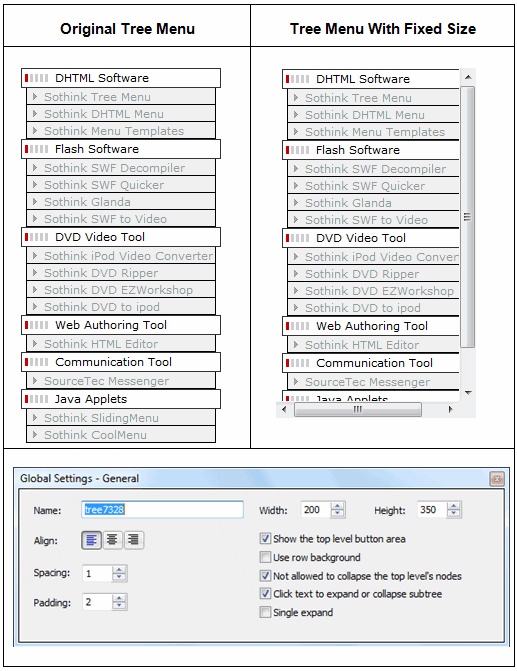Click the horizontal scrollbar thumb

358,410
